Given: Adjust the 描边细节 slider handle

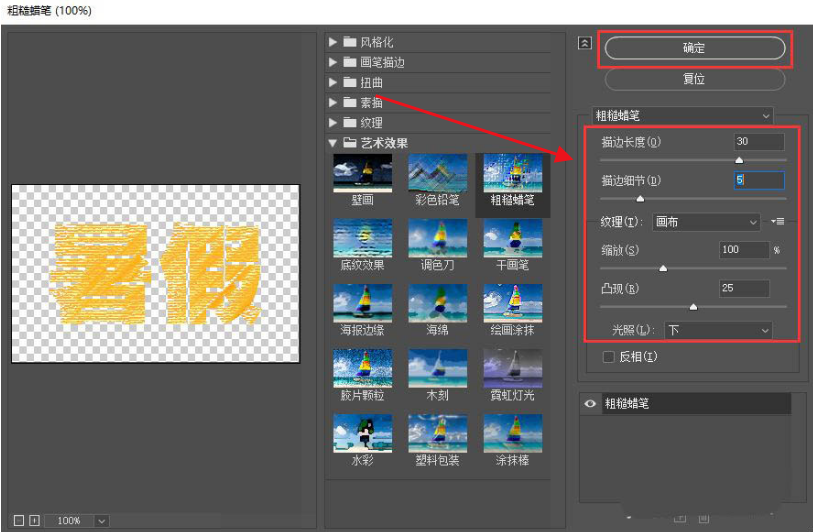Looking at the screenshot, I should pos(640,199).
